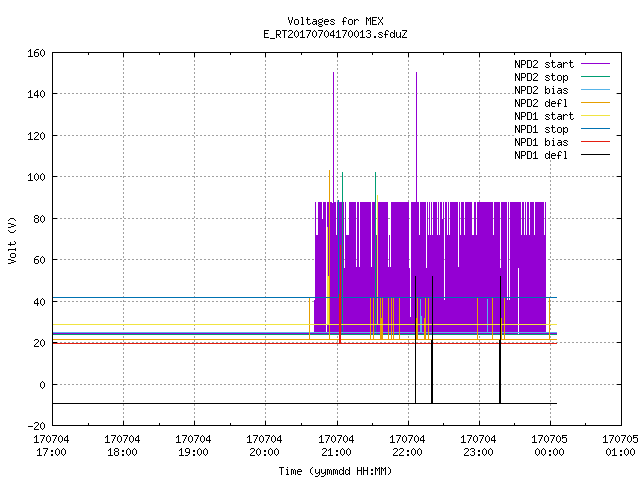
Task: Click the NPD2 defl orange legend line
Action: click(595, 103)
